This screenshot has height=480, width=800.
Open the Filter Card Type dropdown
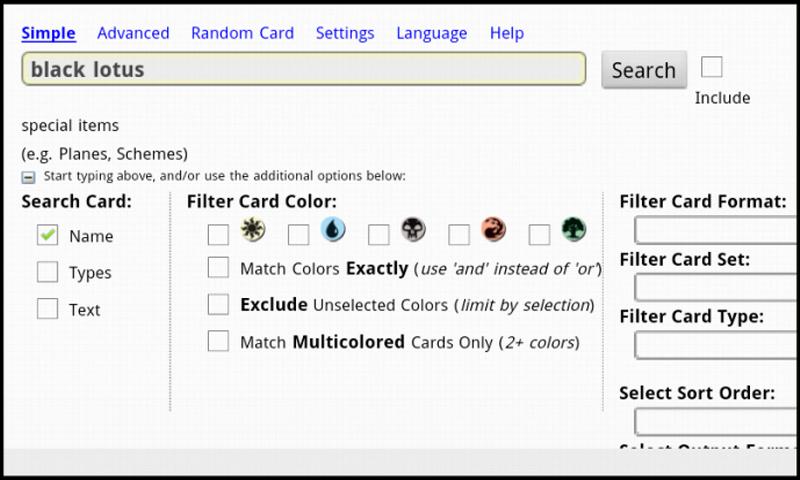point(716,346)
